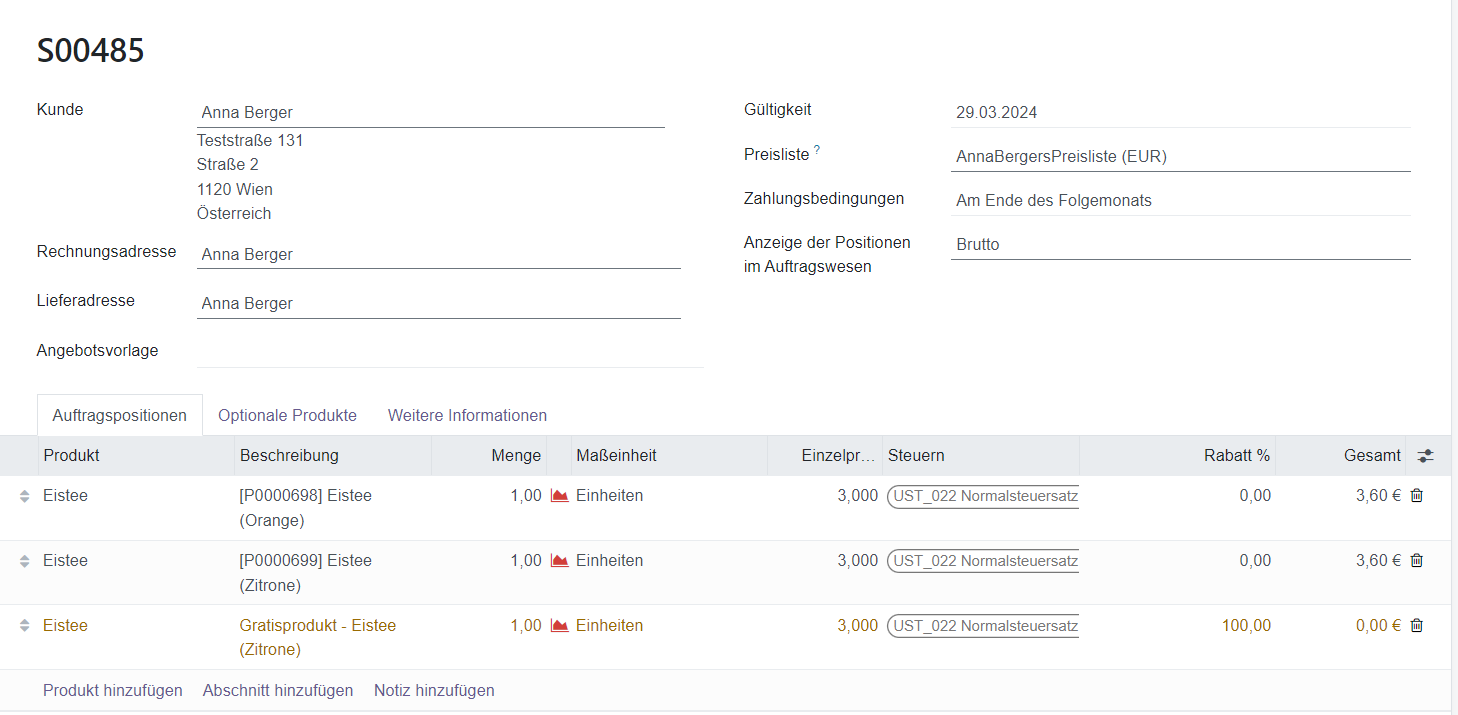Open column settings icon in table header
The width and height of the screenshot is (1458, 715).
coord(1425,456)
